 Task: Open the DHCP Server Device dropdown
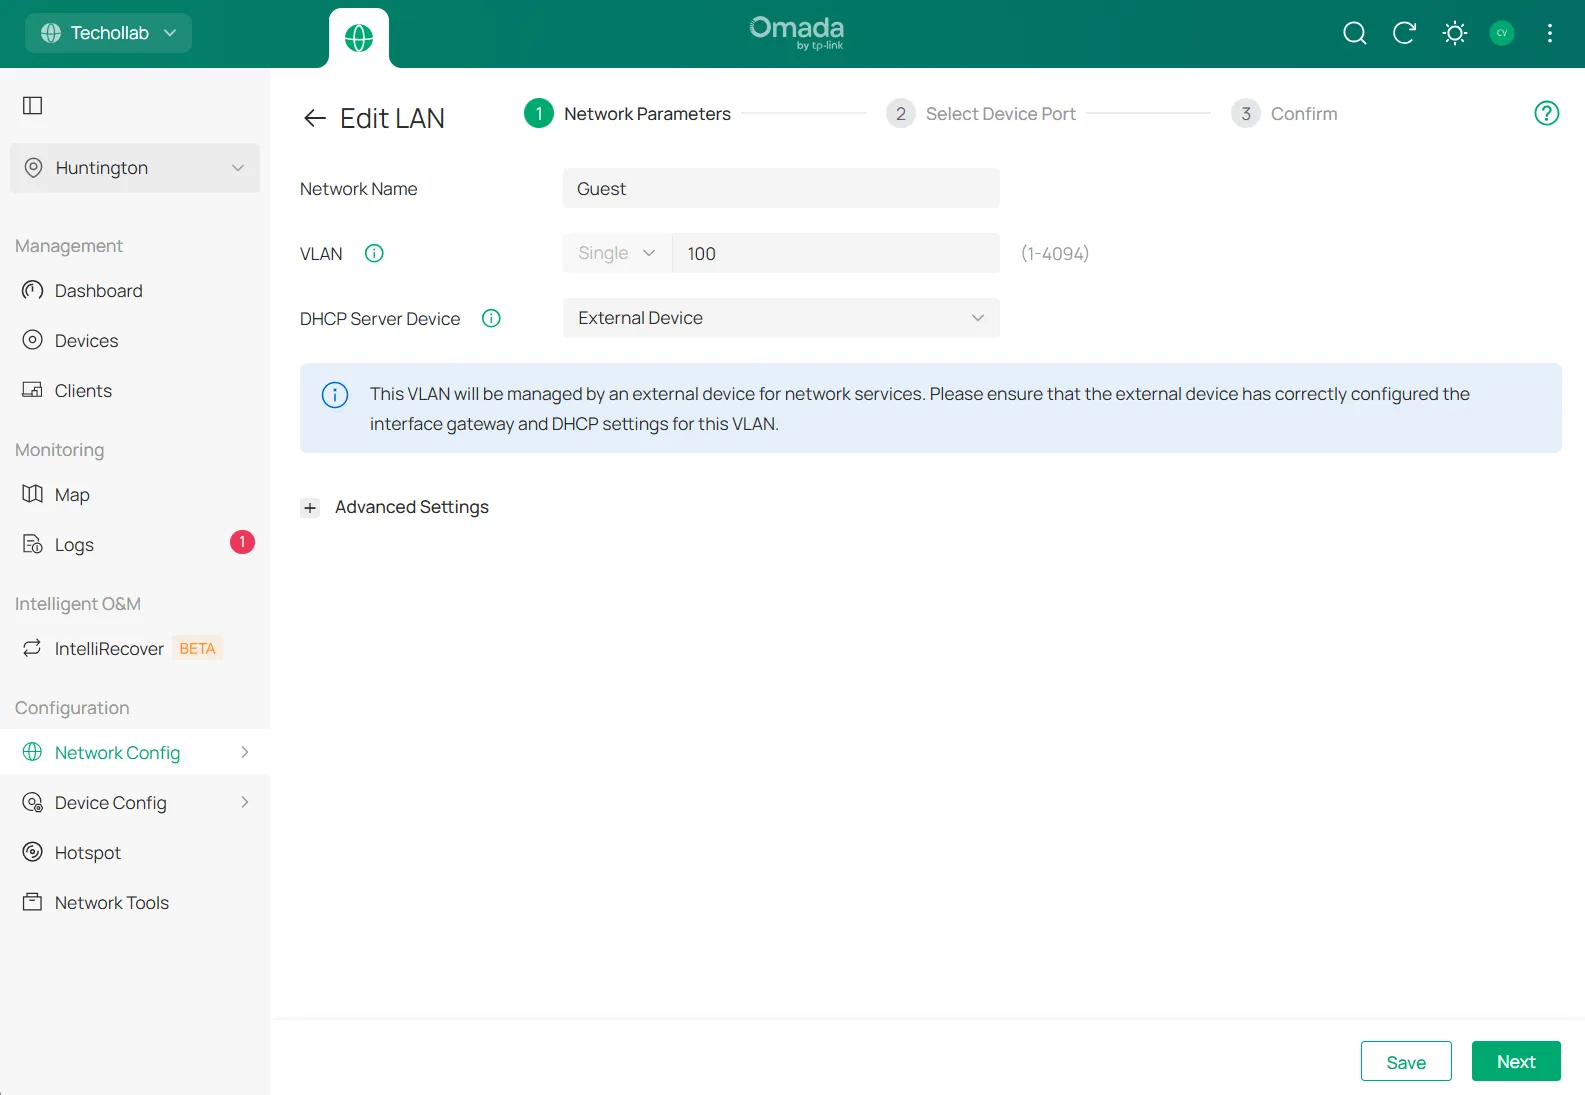point(781,318)
